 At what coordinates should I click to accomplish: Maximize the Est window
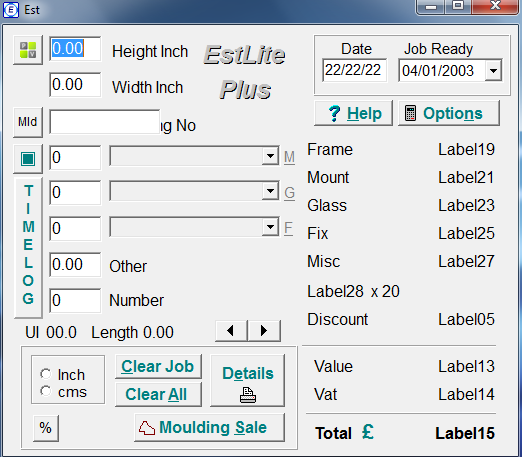click(x=458, y=6)
